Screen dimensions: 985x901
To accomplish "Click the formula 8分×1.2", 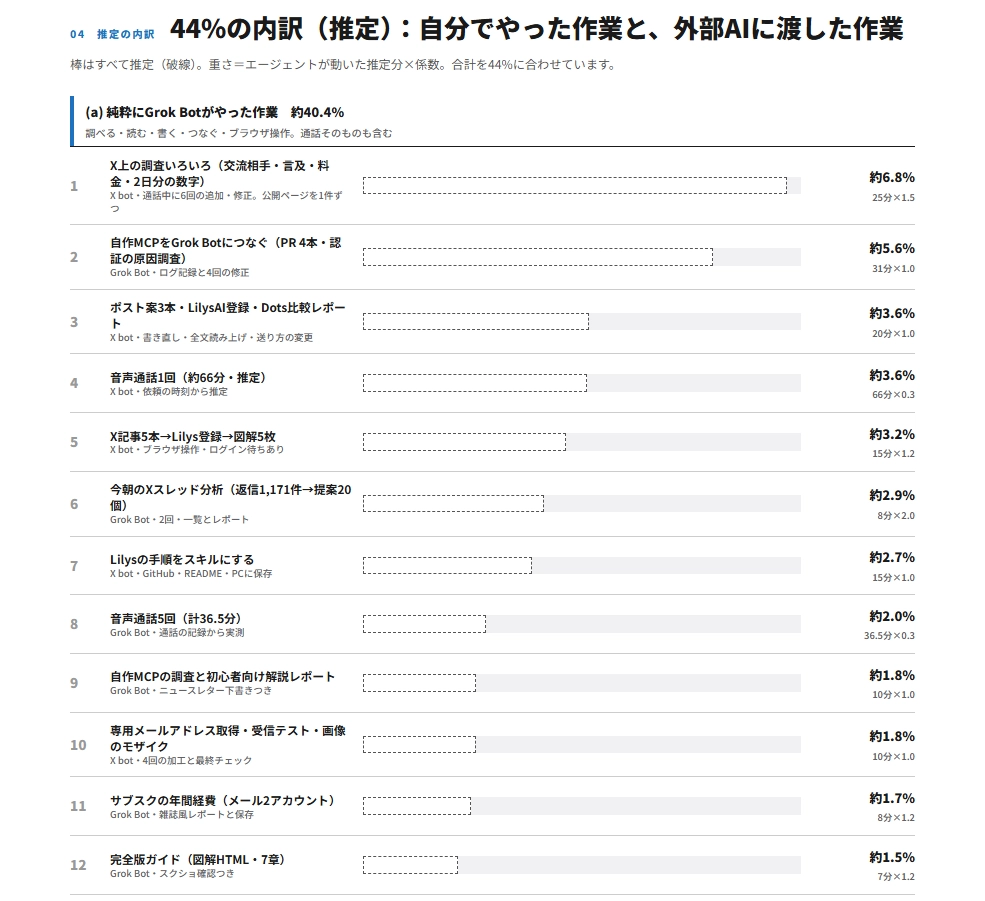I will pos(896,818).
